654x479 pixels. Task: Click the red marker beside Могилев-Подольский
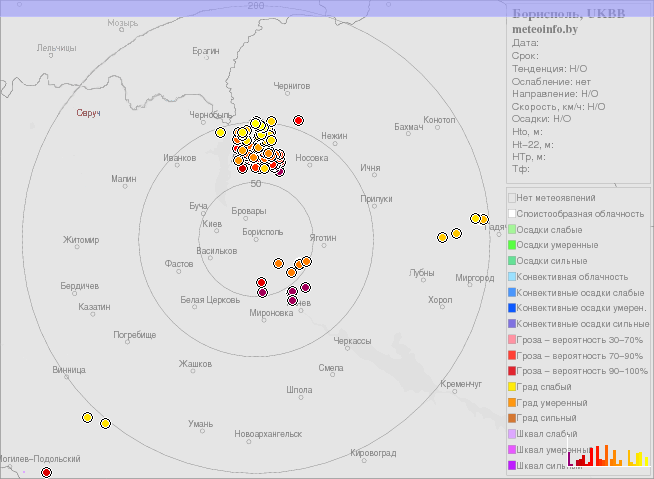[x=46, y=472]
